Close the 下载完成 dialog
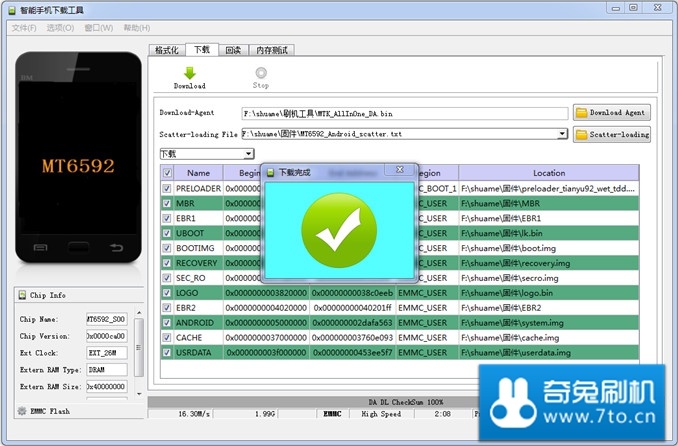The image size is (678, 446). (400, 170)
